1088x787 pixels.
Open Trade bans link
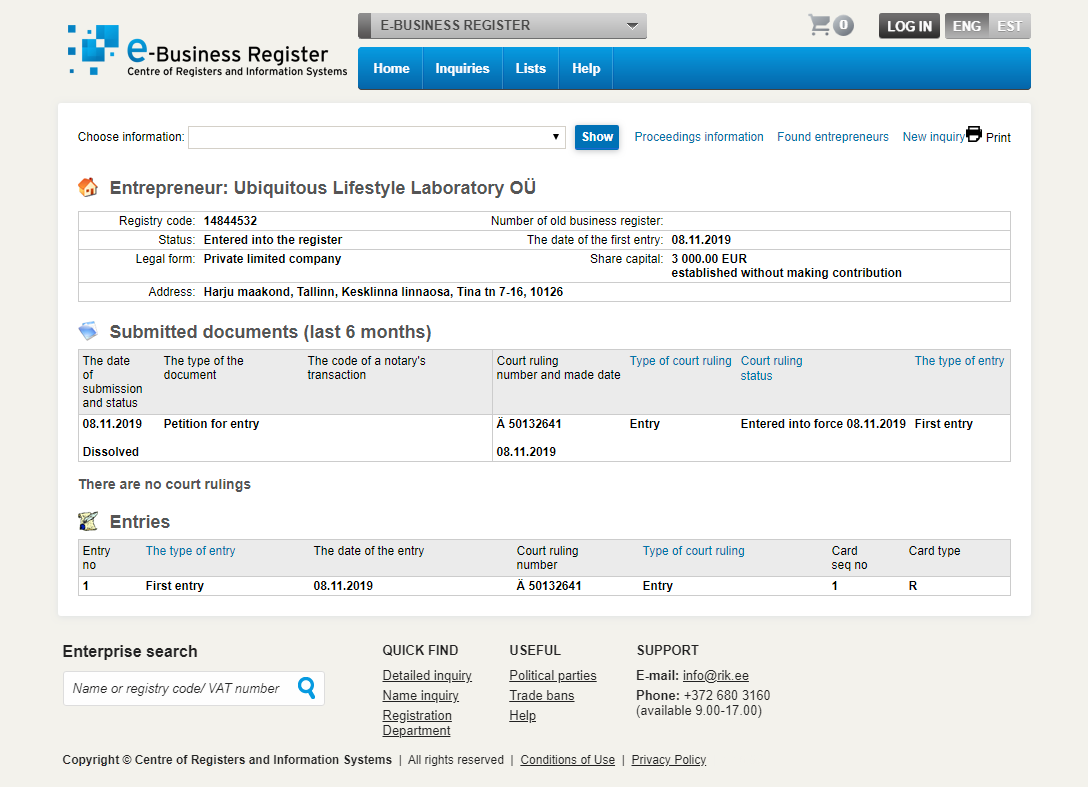tap(542, 695)
